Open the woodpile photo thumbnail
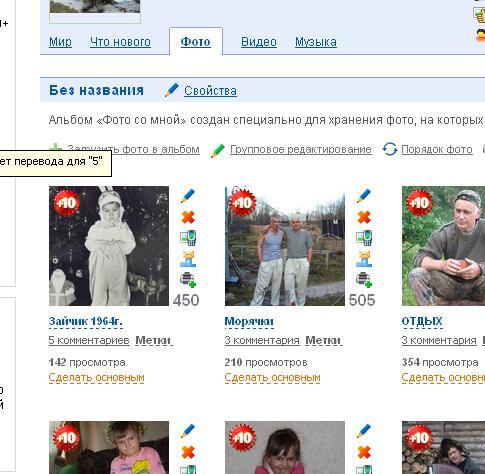Screen dimensions: 485x474 443,448
